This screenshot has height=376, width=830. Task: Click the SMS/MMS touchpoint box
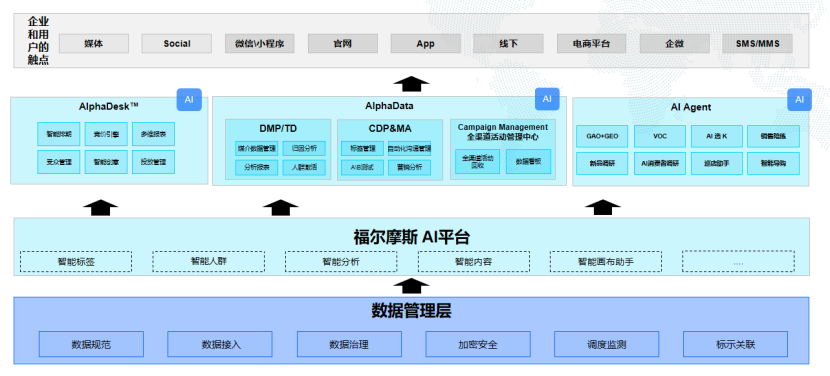pos(757,43)
